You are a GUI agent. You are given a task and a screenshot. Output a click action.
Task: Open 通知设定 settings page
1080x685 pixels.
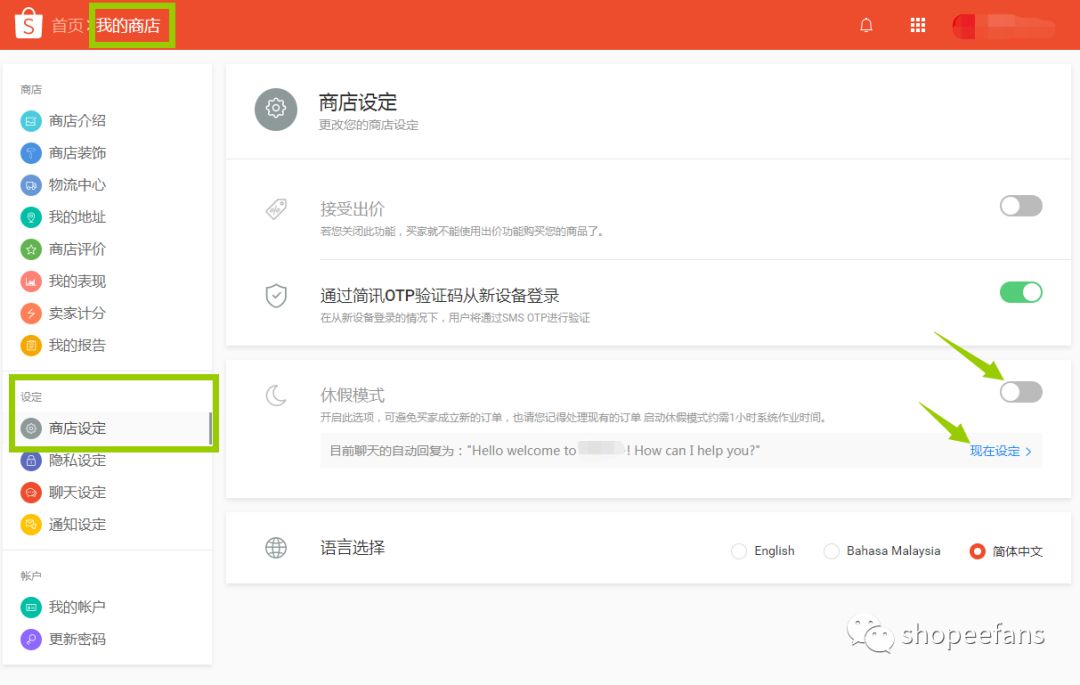click(77, 525)
